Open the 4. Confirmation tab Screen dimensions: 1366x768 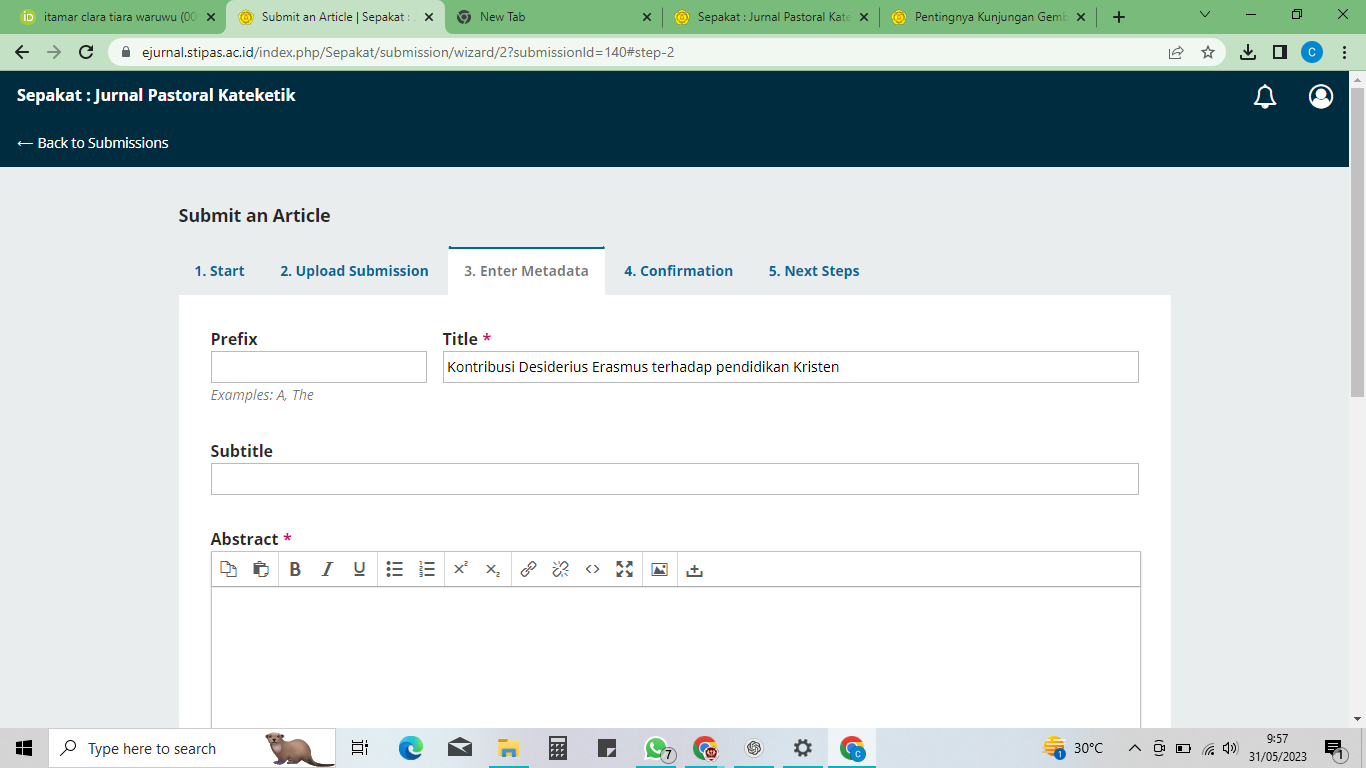(678, 271)
